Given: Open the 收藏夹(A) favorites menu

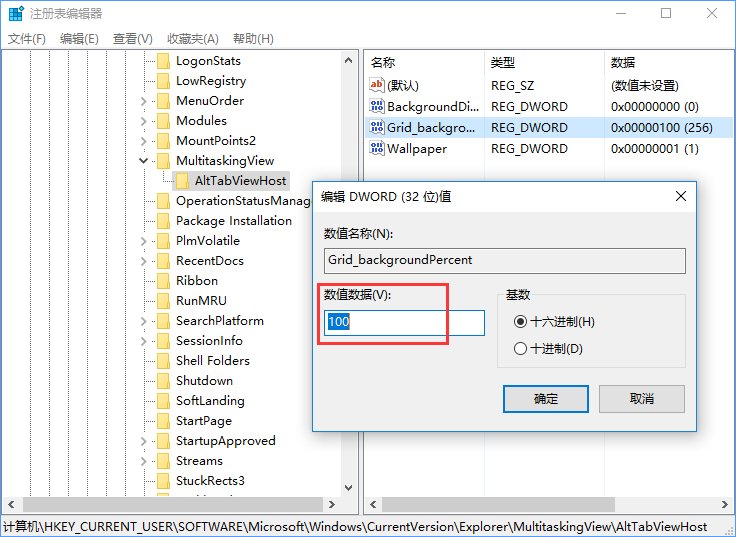Looking at the screenshot, I should click(x=193, y=39).
